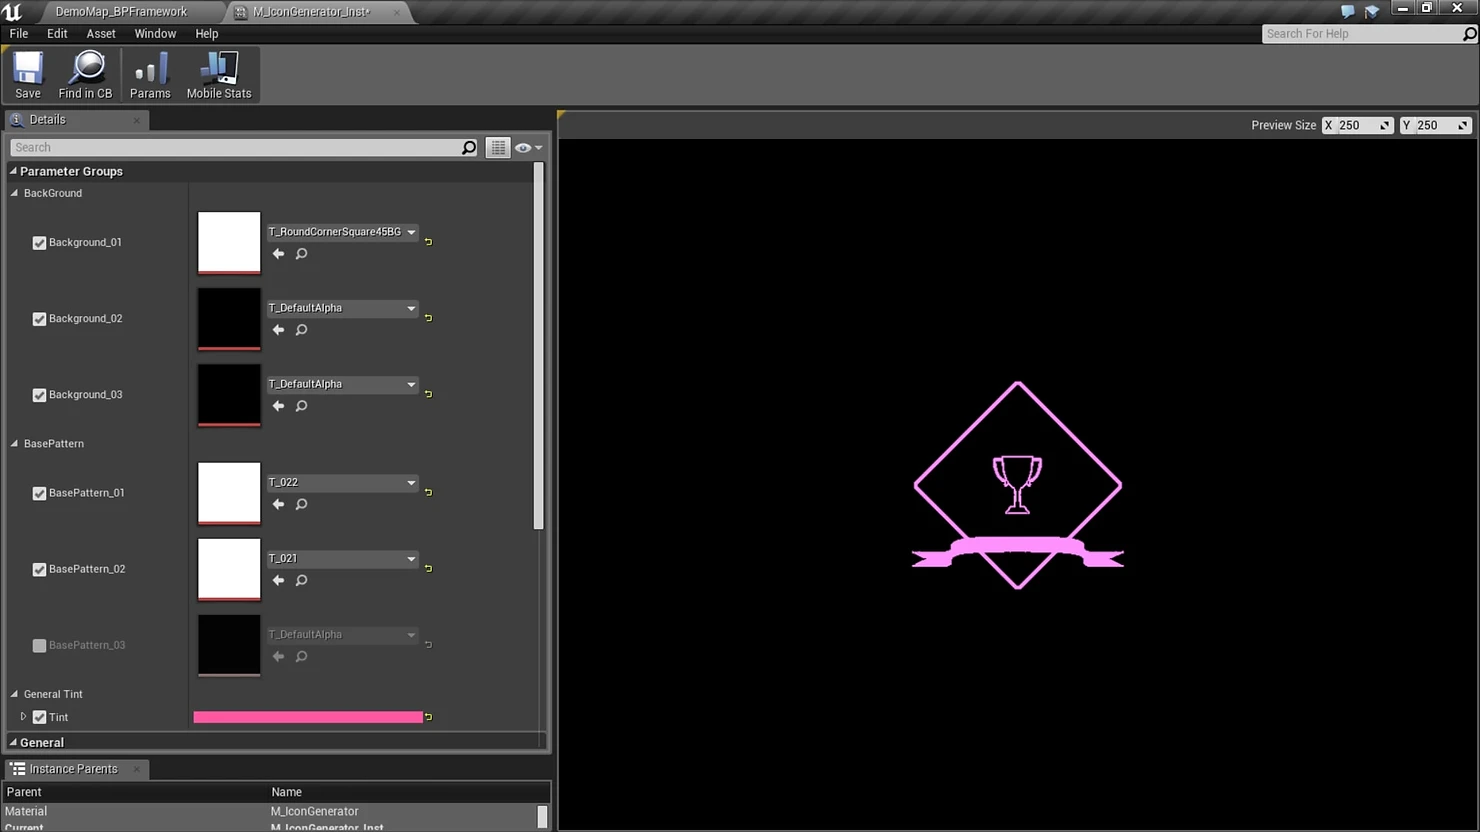Open property matrix grid icon
The width and height of the screenshot is (1480, 832).
pyautogui.click(x=497, y=147)
